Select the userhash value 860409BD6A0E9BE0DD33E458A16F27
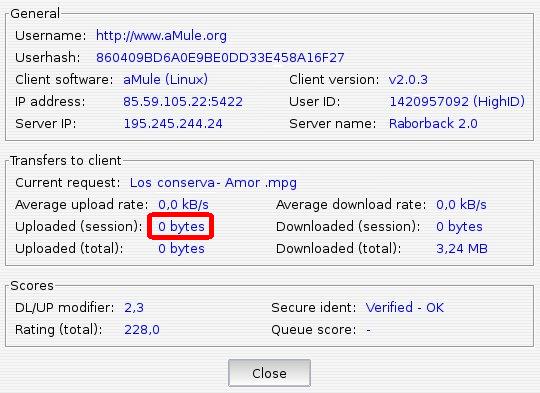The width and height of the screenshot is (540, 393). click(x=220, y=58)
